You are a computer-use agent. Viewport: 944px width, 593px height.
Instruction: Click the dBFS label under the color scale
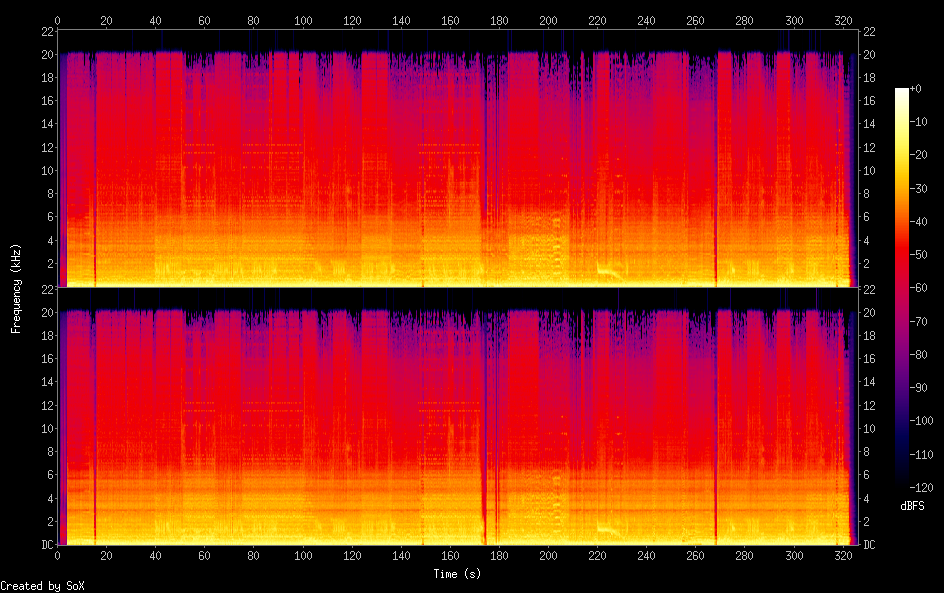click(911, 506)
